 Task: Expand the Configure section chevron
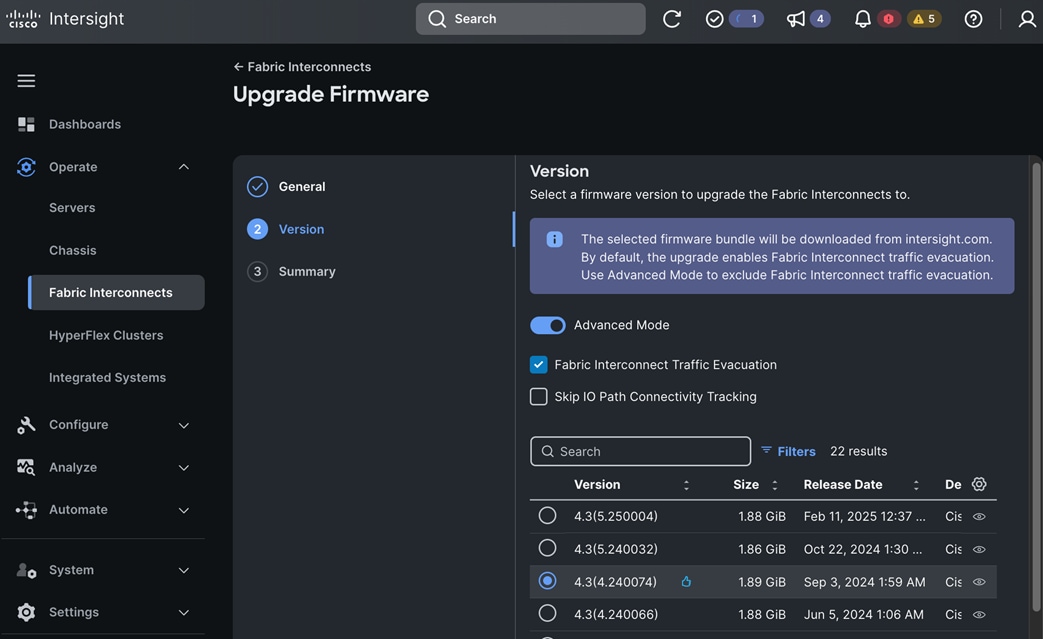(184, 426)
